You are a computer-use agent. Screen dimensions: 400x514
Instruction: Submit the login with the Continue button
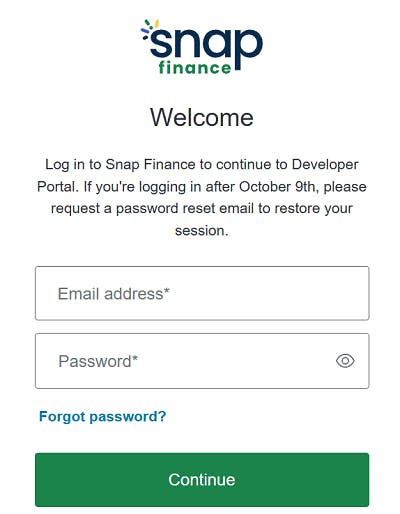point(202,480)
